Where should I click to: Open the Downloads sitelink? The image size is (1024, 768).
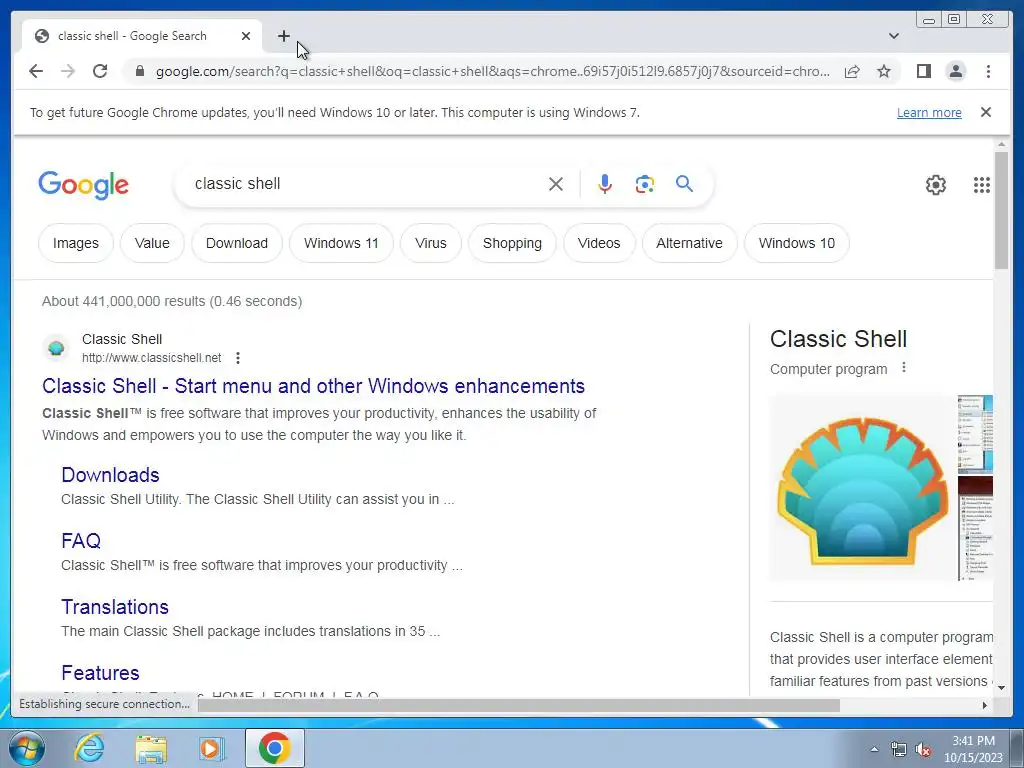coord(110,475)
